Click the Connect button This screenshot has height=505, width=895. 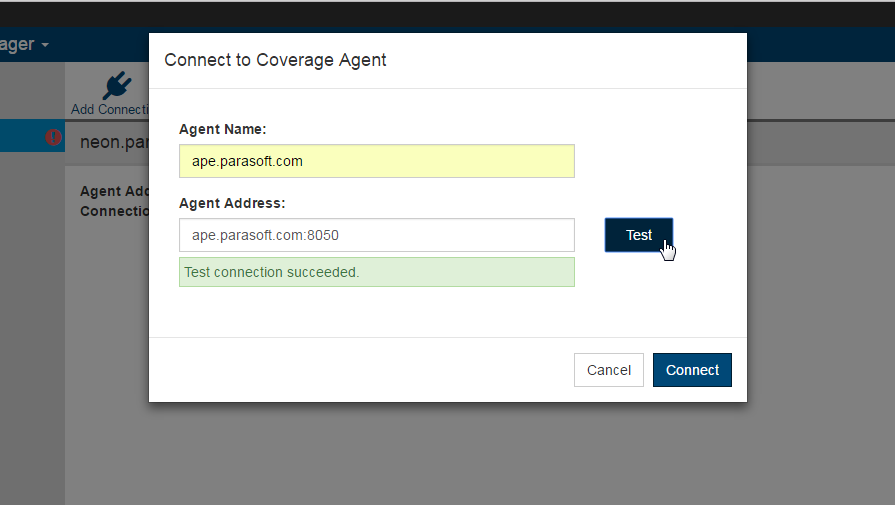tap(692, 370)
